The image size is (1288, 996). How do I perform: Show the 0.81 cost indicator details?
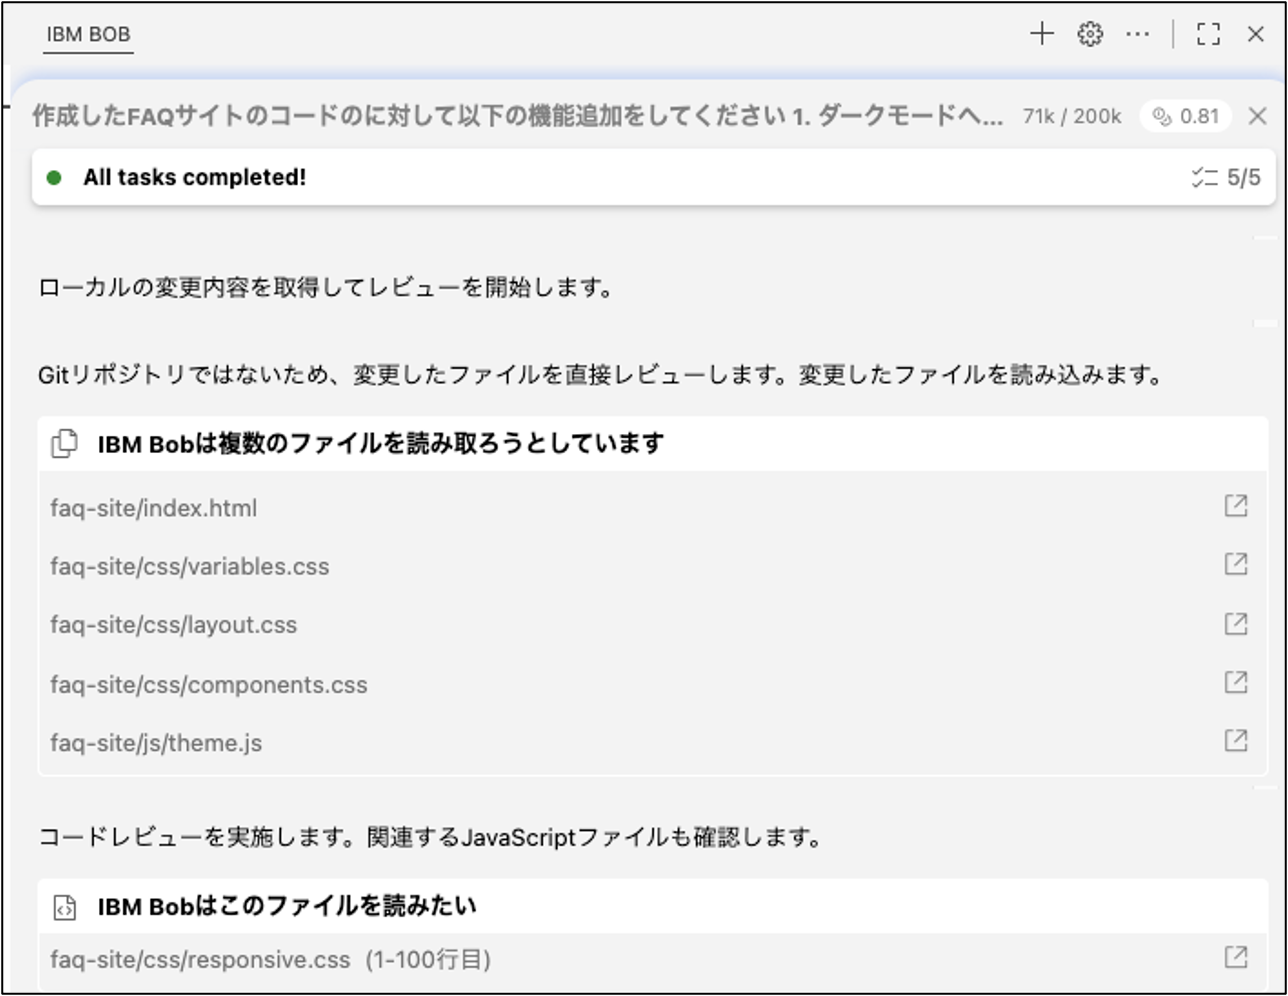pyautogui.click(x=1185, y=116)
